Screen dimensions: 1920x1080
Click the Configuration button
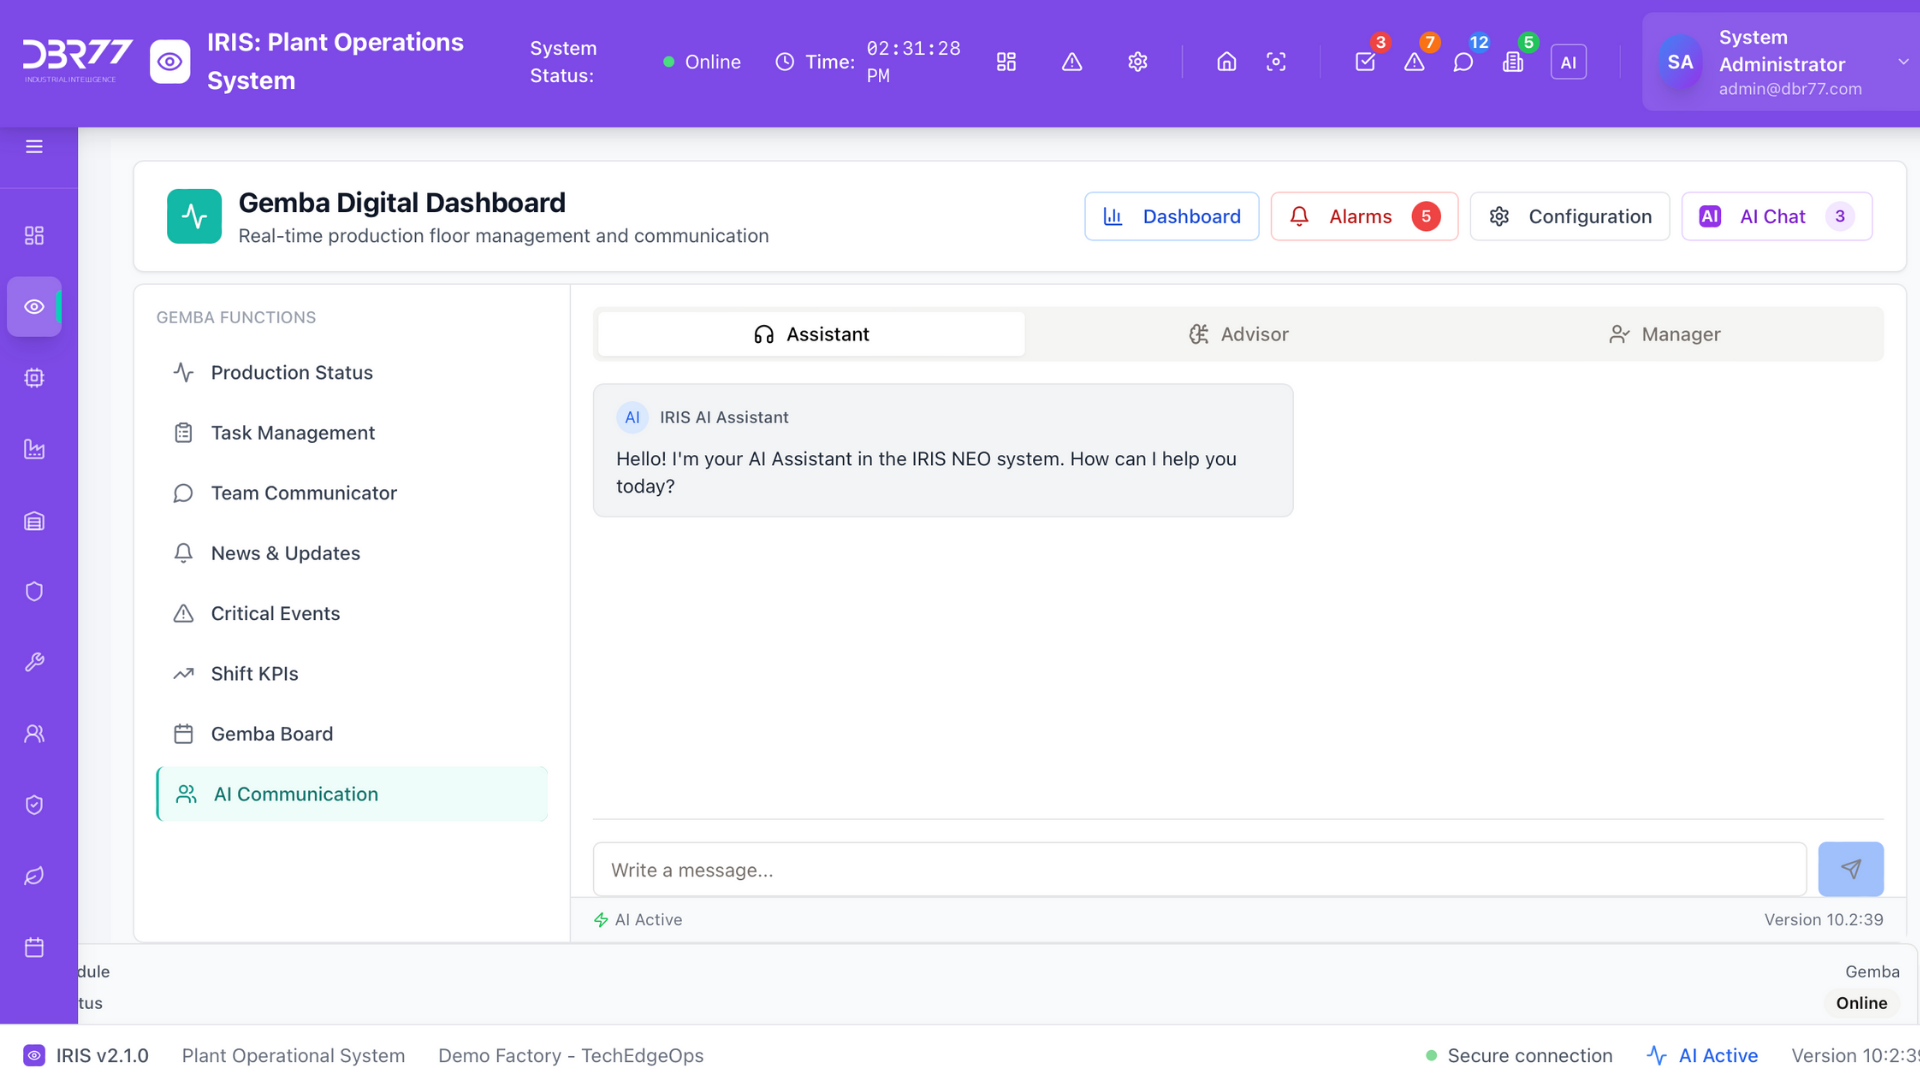click(1569, 216)
